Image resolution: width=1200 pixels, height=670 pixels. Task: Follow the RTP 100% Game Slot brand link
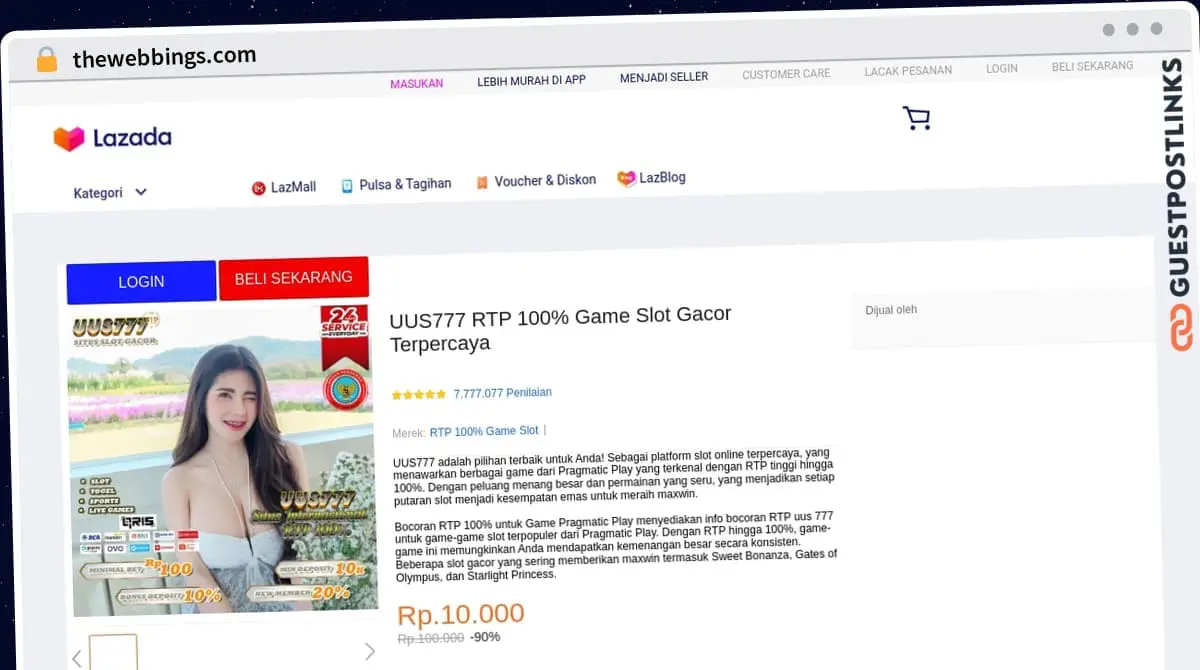pos(484,432)
